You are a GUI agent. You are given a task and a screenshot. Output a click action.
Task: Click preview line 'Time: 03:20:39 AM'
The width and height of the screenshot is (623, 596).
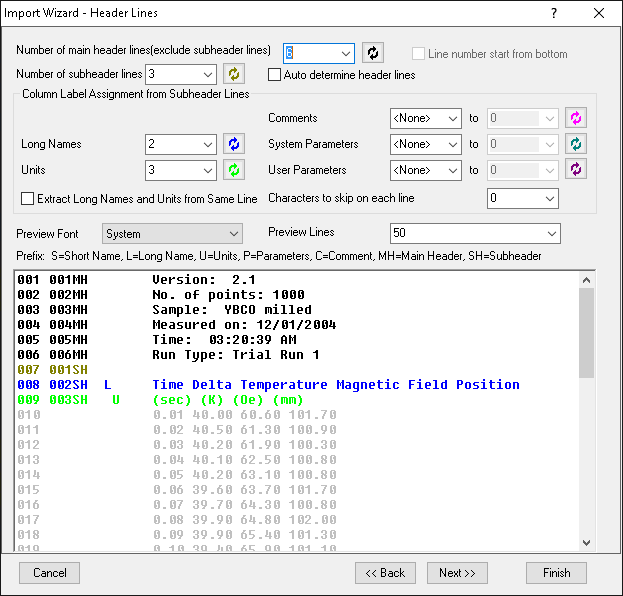[x=224, y=340]
